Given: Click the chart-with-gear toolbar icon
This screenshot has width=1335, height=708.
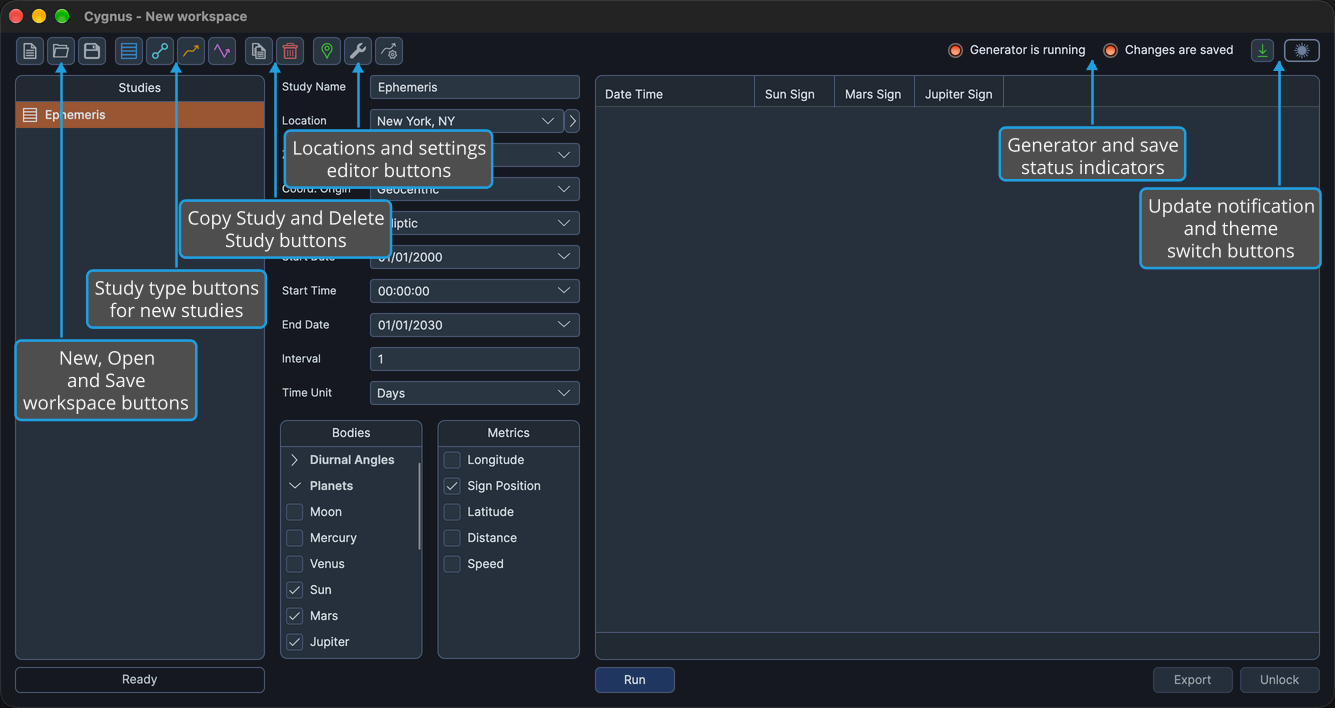Looking at the screenshot, I should point(389,51).
